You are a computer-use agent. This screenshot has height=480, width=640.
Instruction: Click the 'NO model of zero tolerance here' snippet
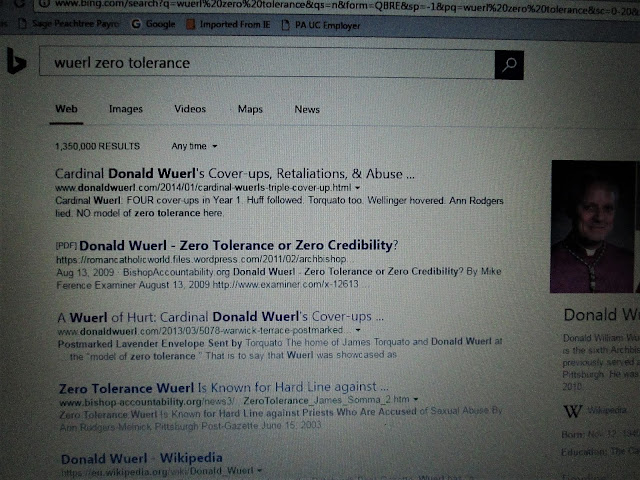(149, 213)
